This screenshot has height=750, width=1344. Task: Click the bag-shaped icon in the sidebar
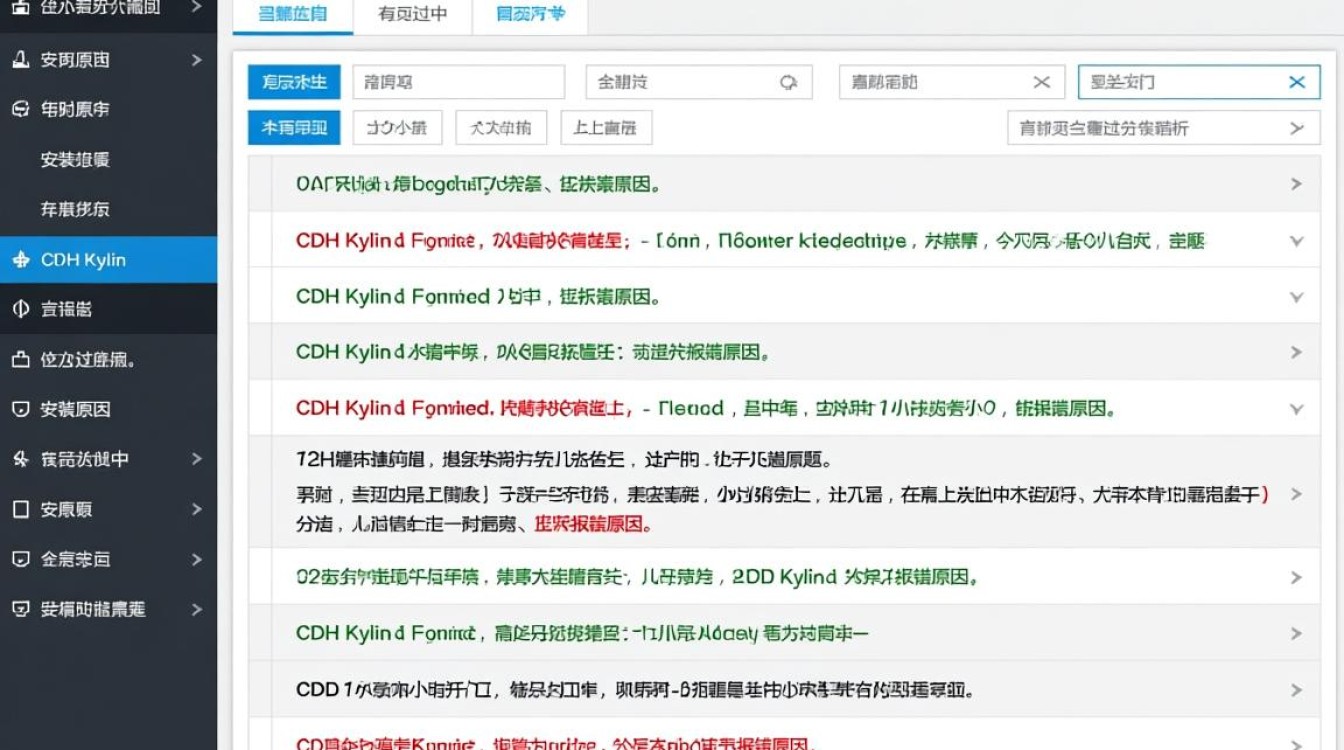pos(20,359)
